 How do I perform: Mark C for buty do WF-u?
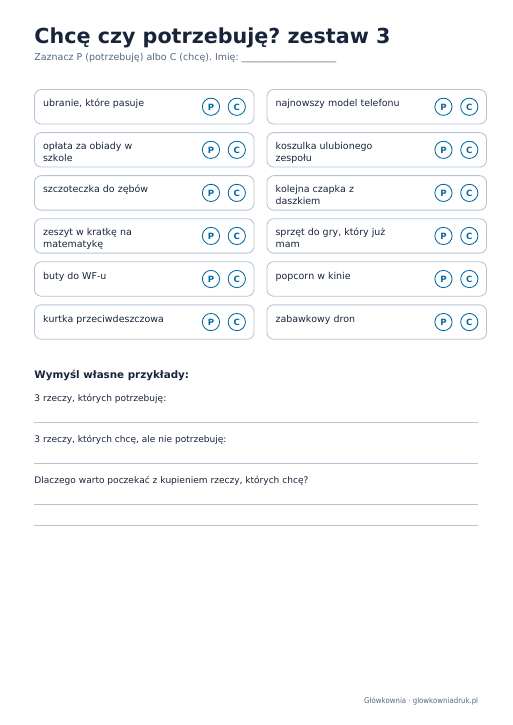coord(237,279)
